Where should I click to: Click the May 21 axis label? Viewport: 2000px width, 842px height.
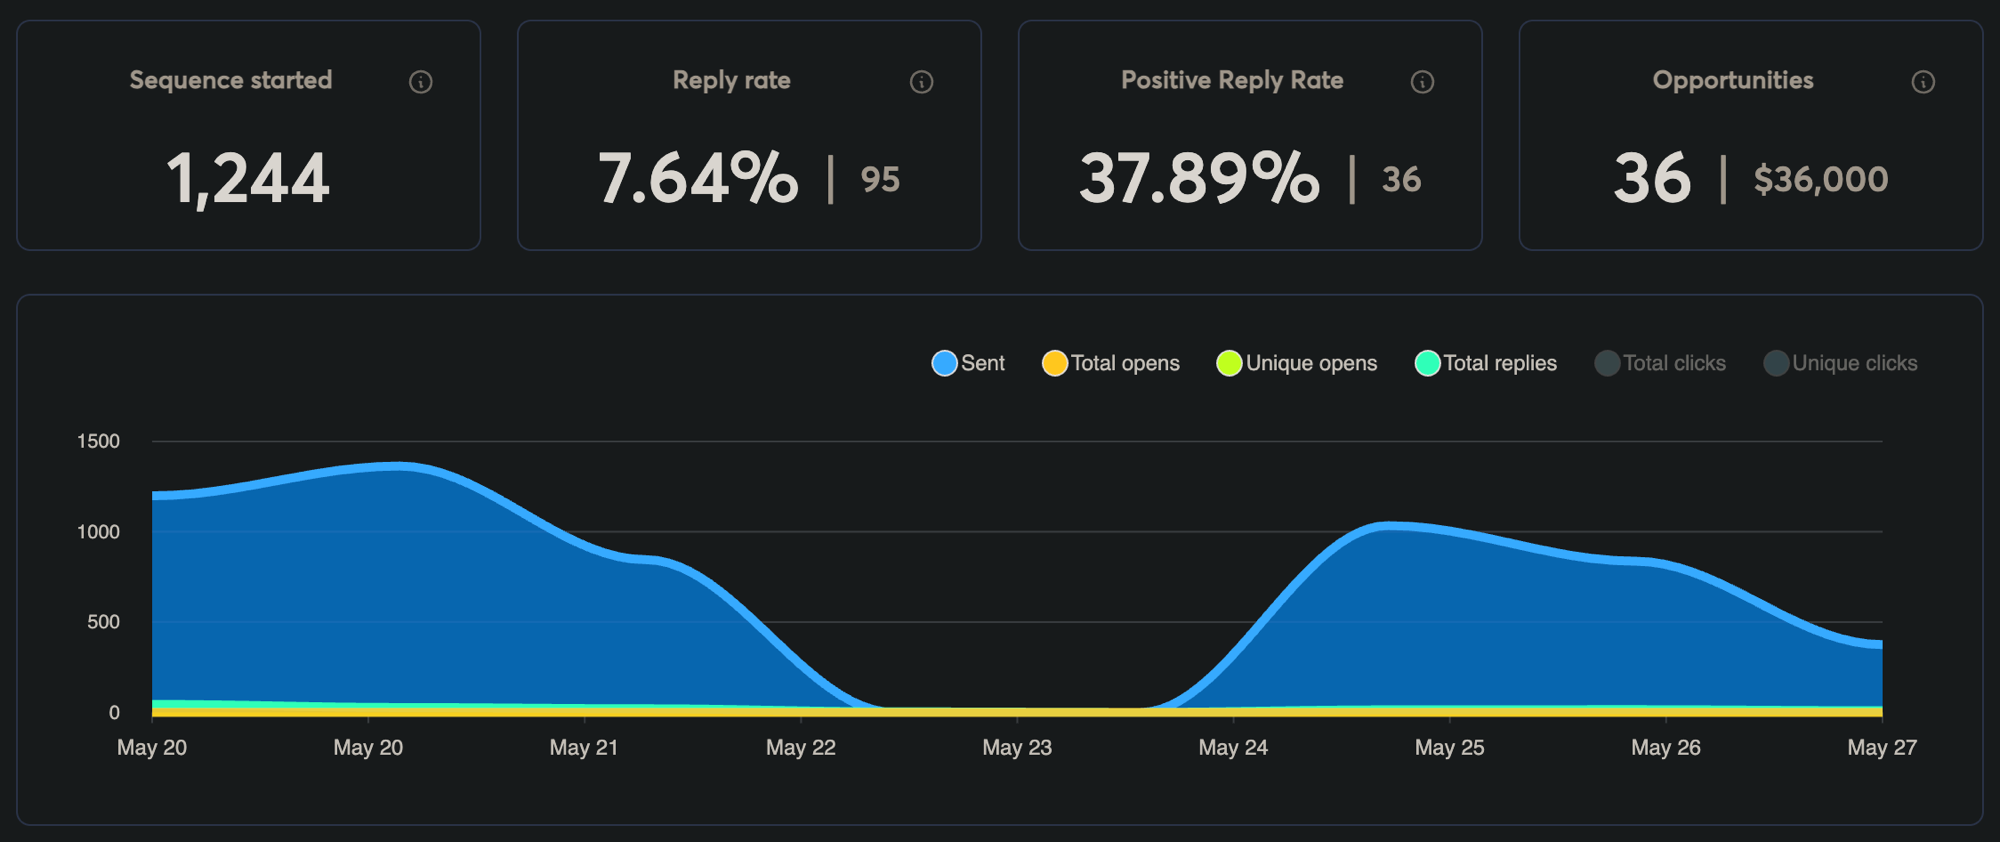(584, 748)
